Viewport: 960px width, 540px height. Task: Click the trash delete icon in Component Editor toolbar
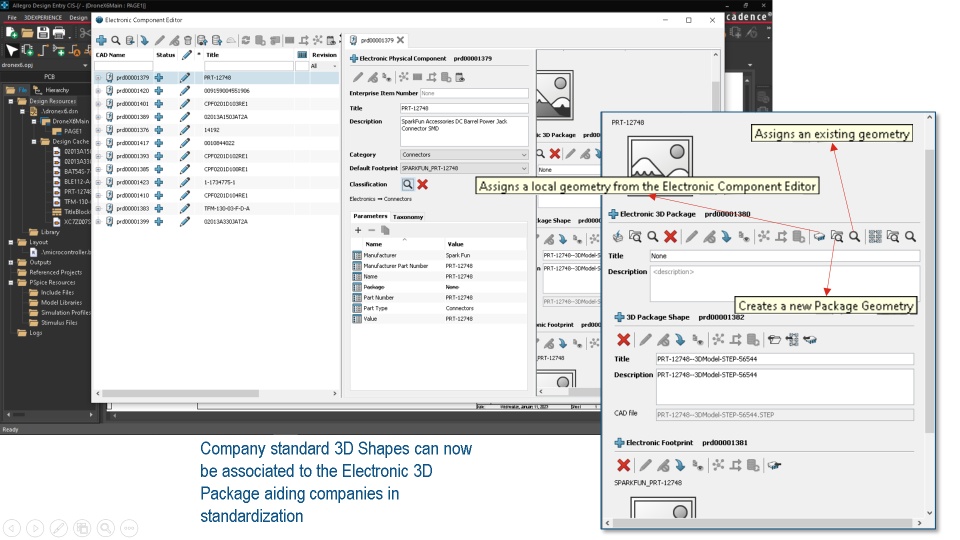[188, 40]
